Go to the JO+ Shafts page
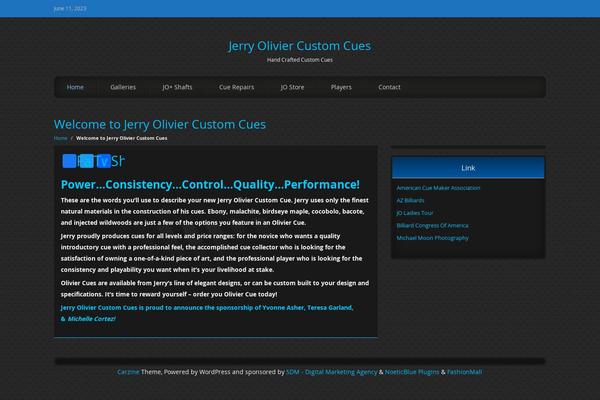The height and width of the screenshot is (400, 600). (177, 87)
